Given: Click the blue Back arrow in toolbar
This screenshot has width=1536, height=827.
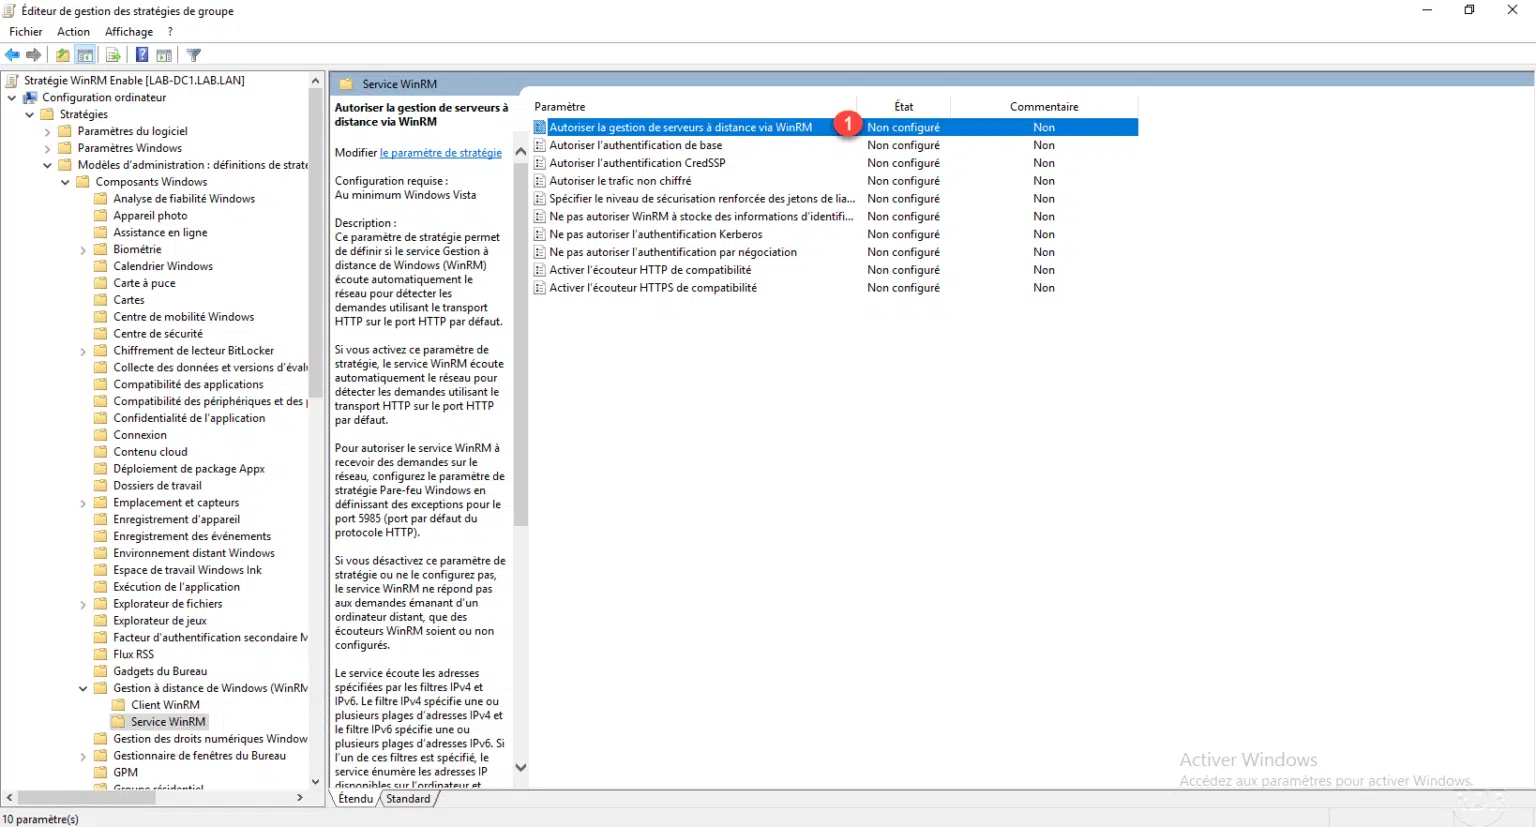Looking at the screenshot, I should pos(12,55).
